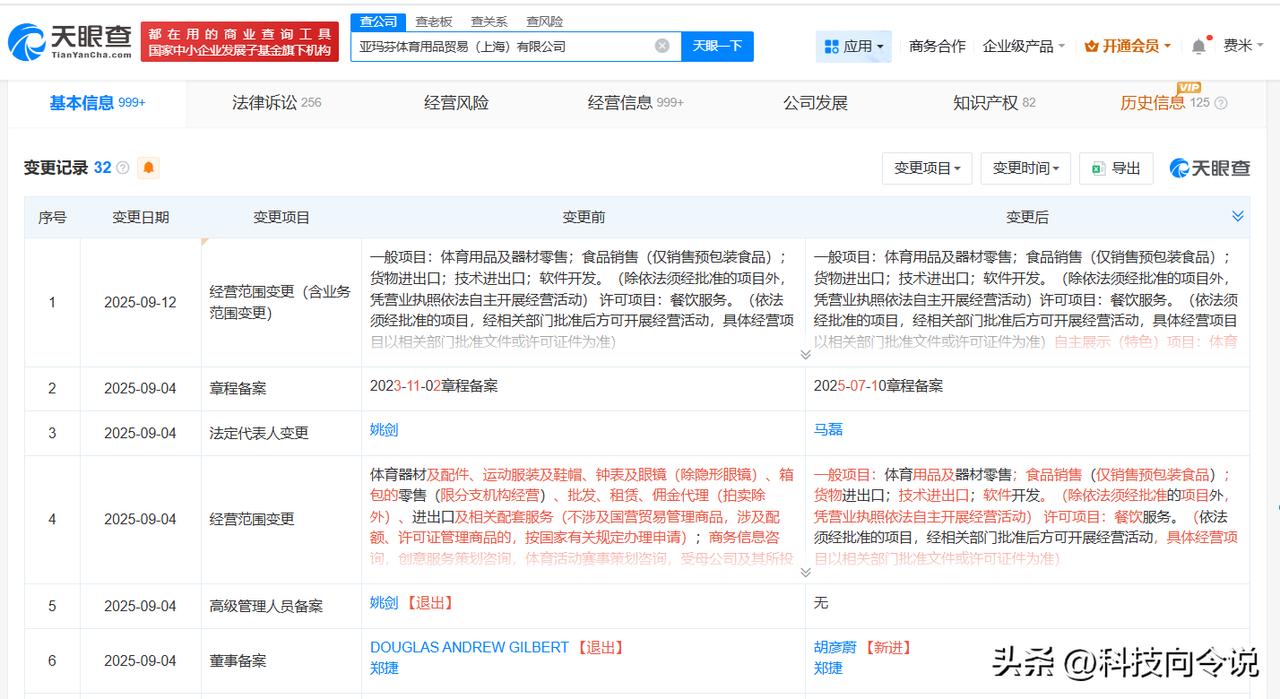The width and height of the screenshot is (1280, 699).
Task: Select the 法律诉讼 tab
Action: [x=276, y=103]
